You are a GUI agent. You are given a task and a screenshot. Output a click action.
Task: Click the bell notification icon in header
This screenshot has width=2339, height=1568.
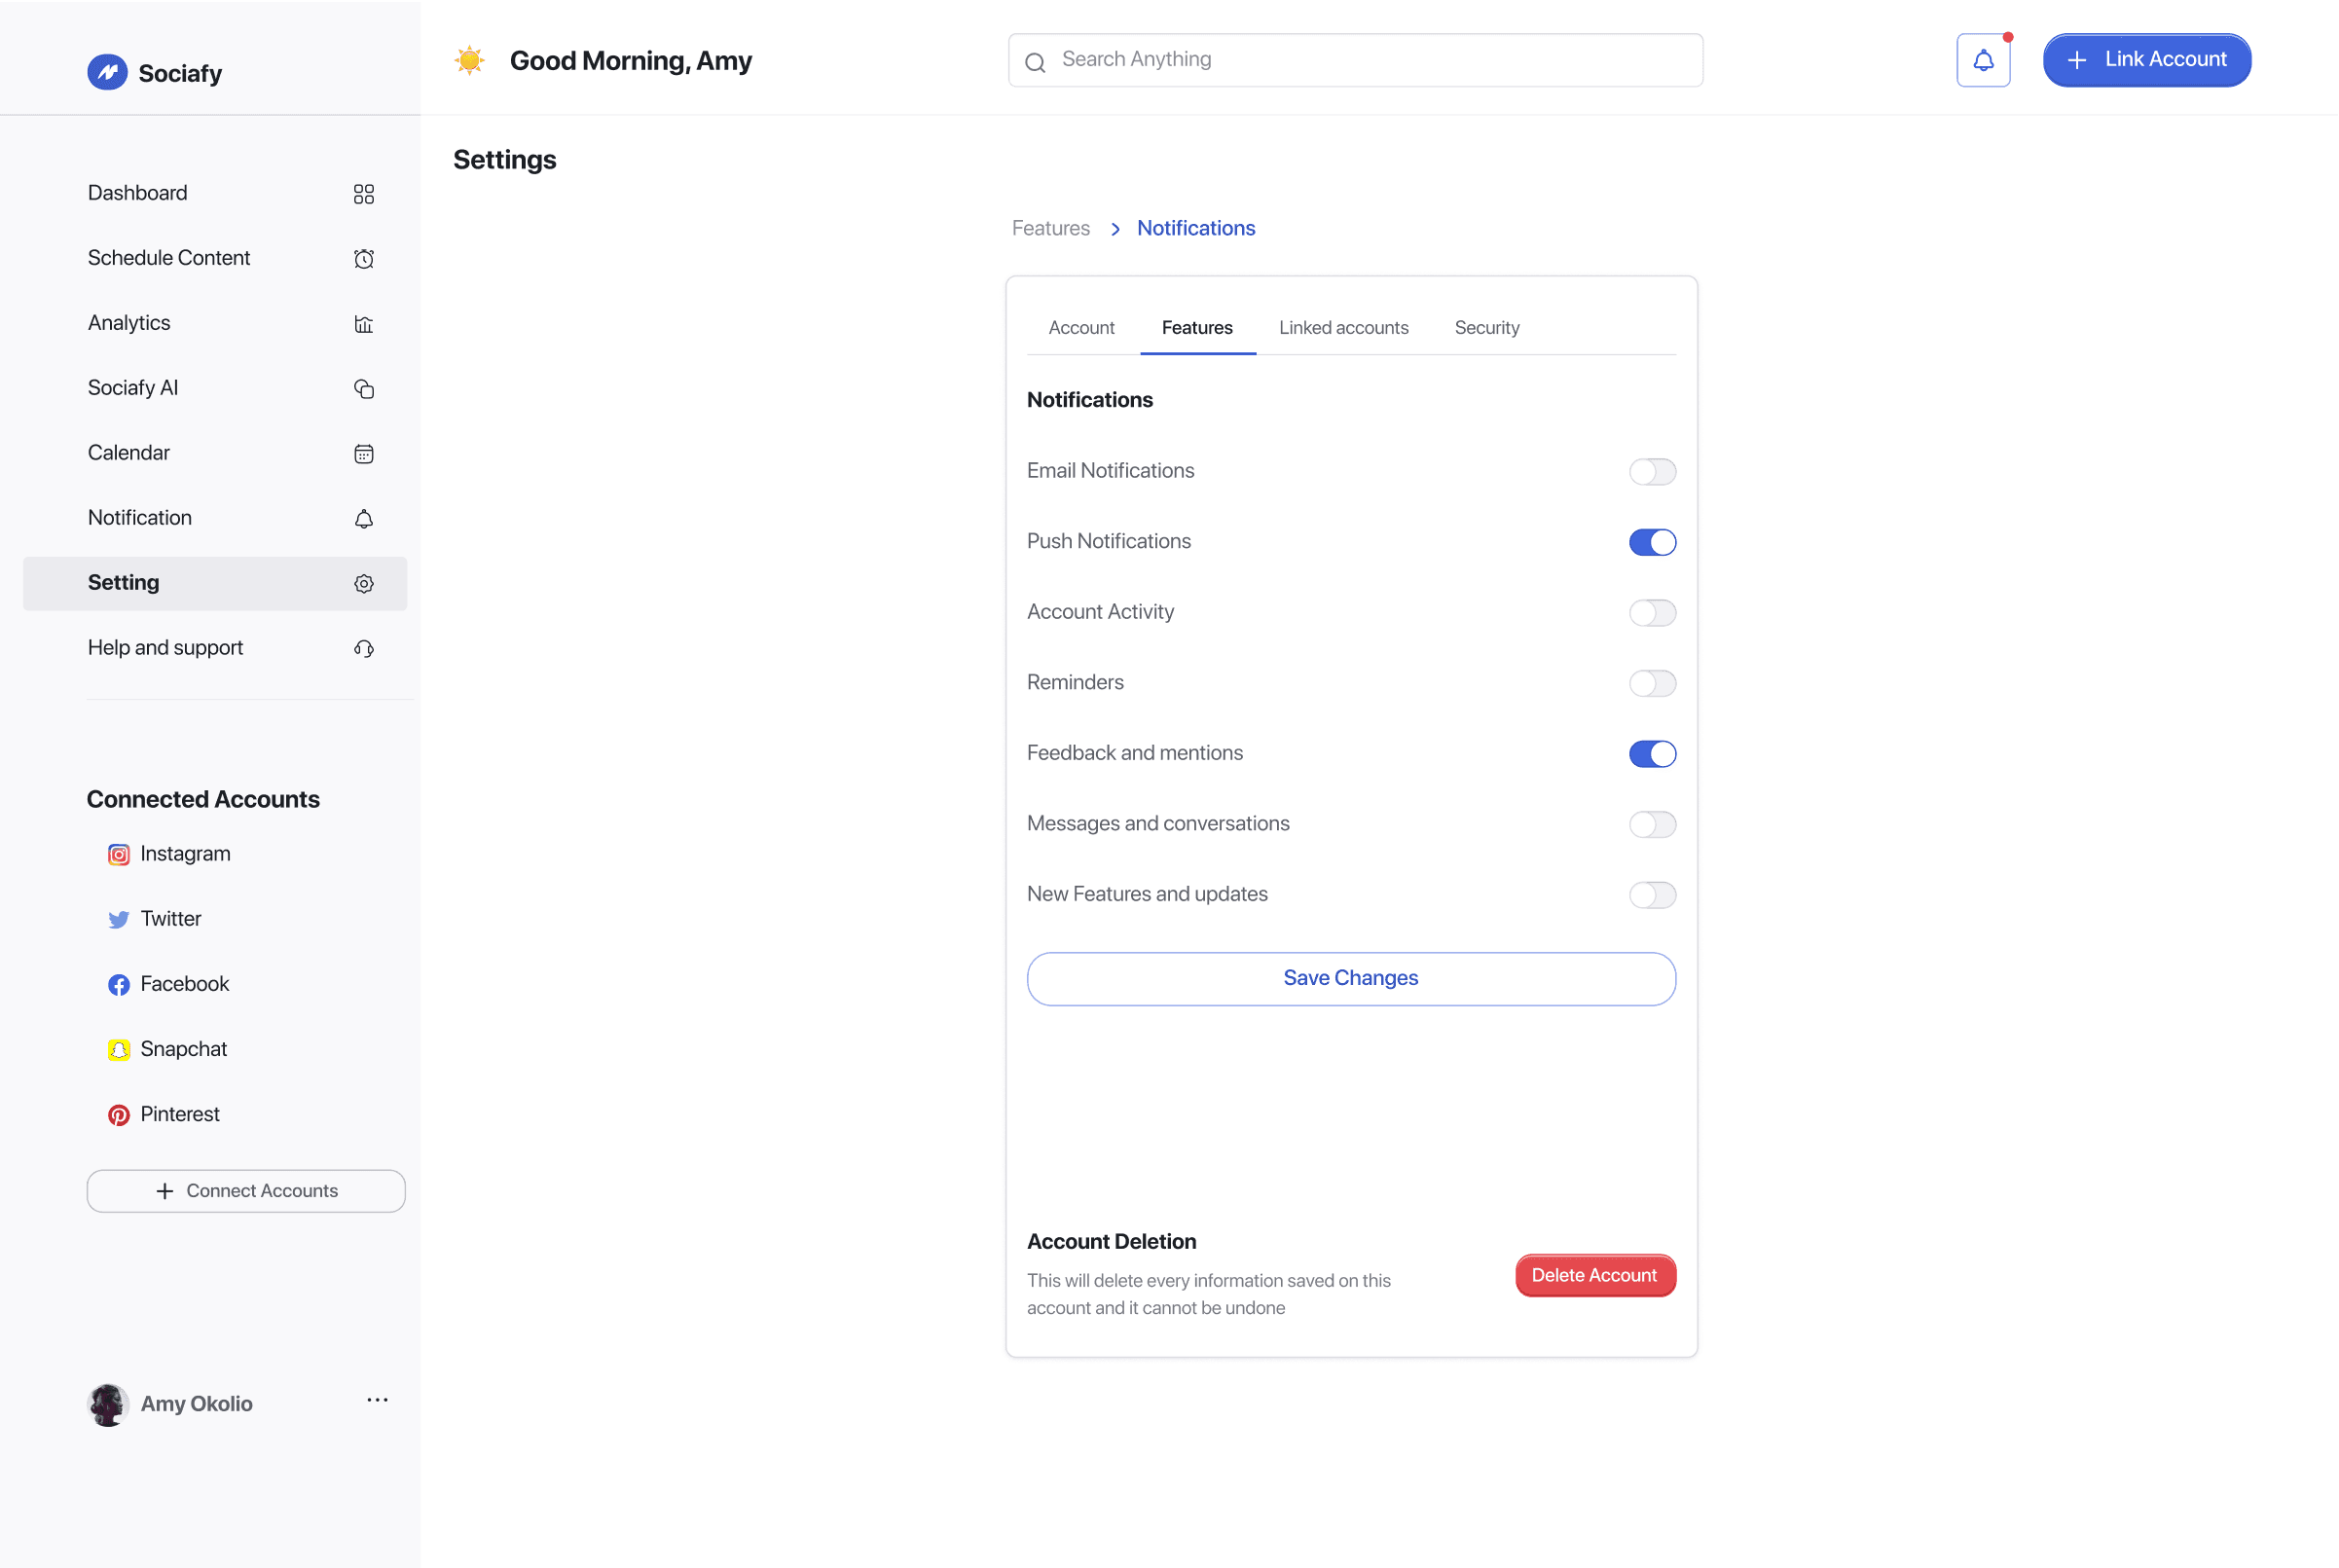tap(1982, 61)
